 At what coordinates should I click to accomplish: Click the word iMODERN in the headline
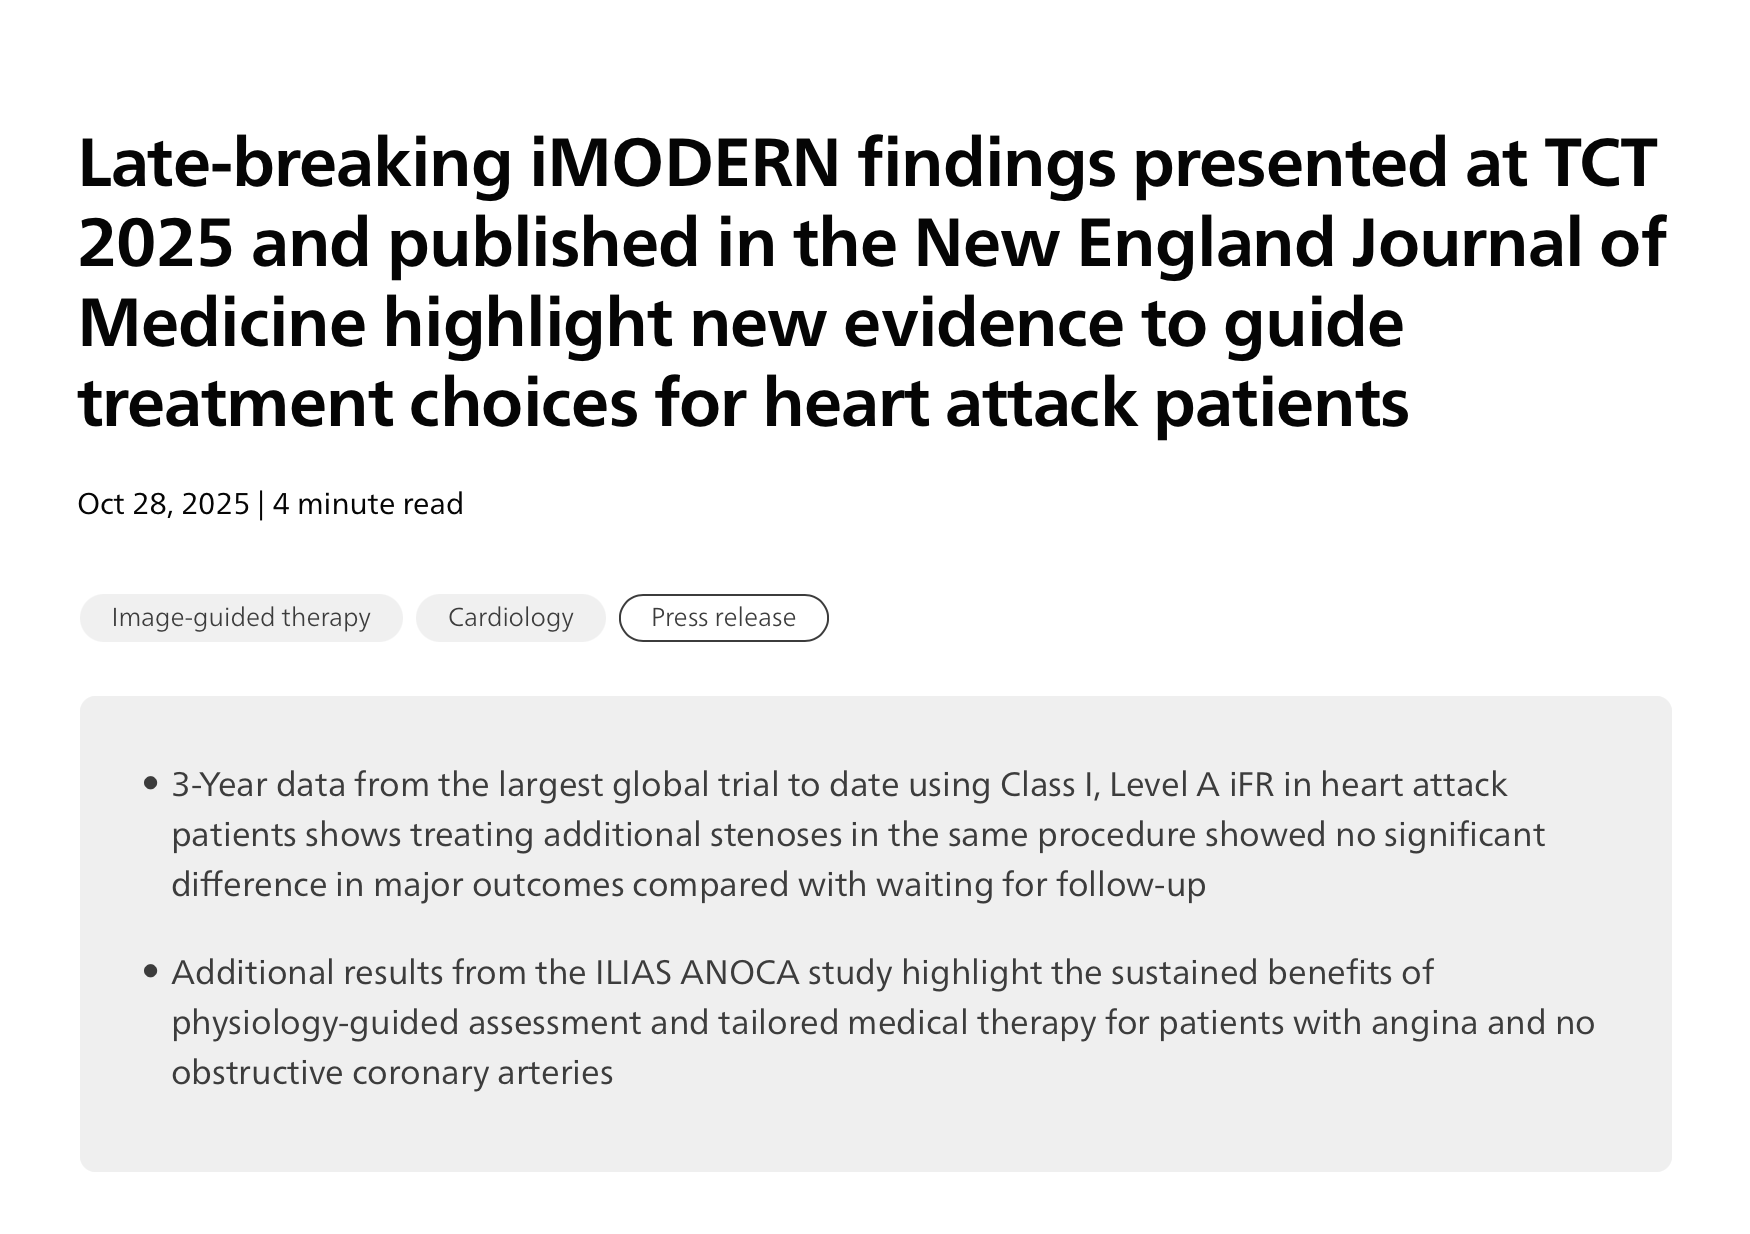[x=684, y=163]
